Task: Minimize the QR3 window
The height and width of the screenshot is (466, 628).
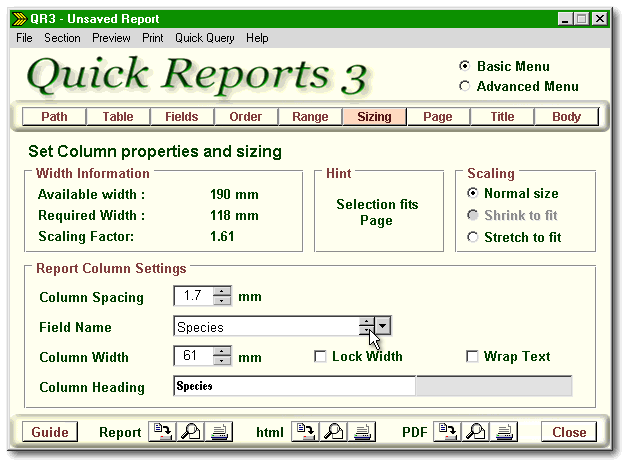Action: point(565,19)
